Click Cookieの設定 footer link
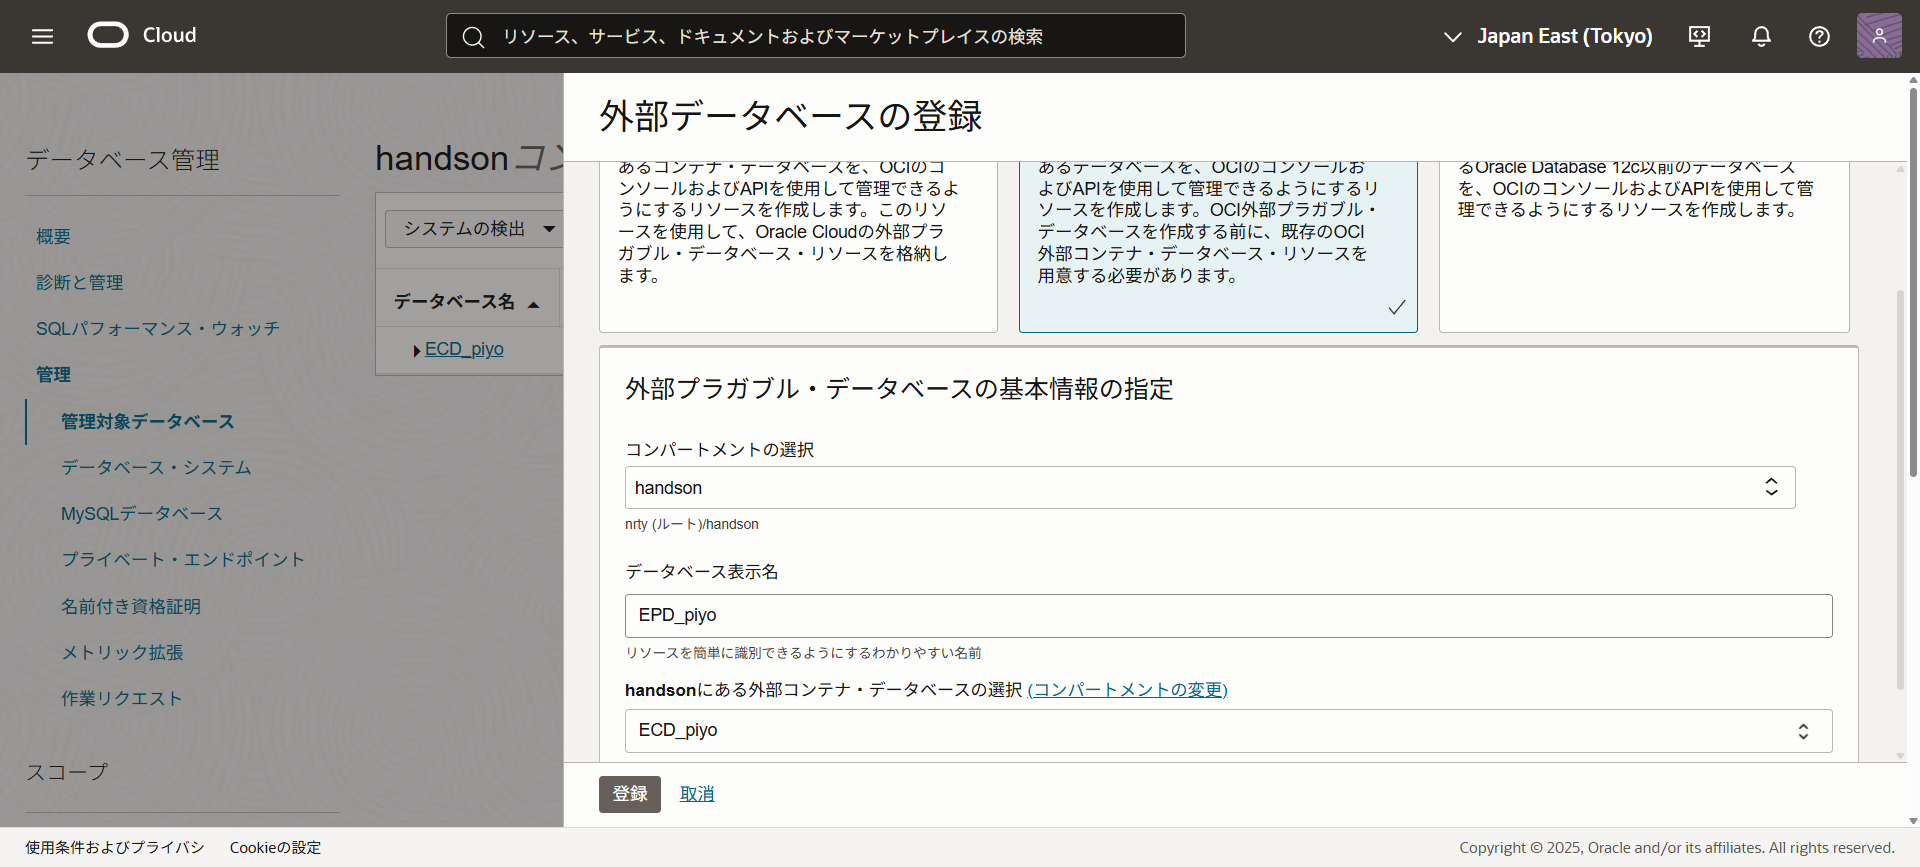1920x867 pixels. [275, 847]
